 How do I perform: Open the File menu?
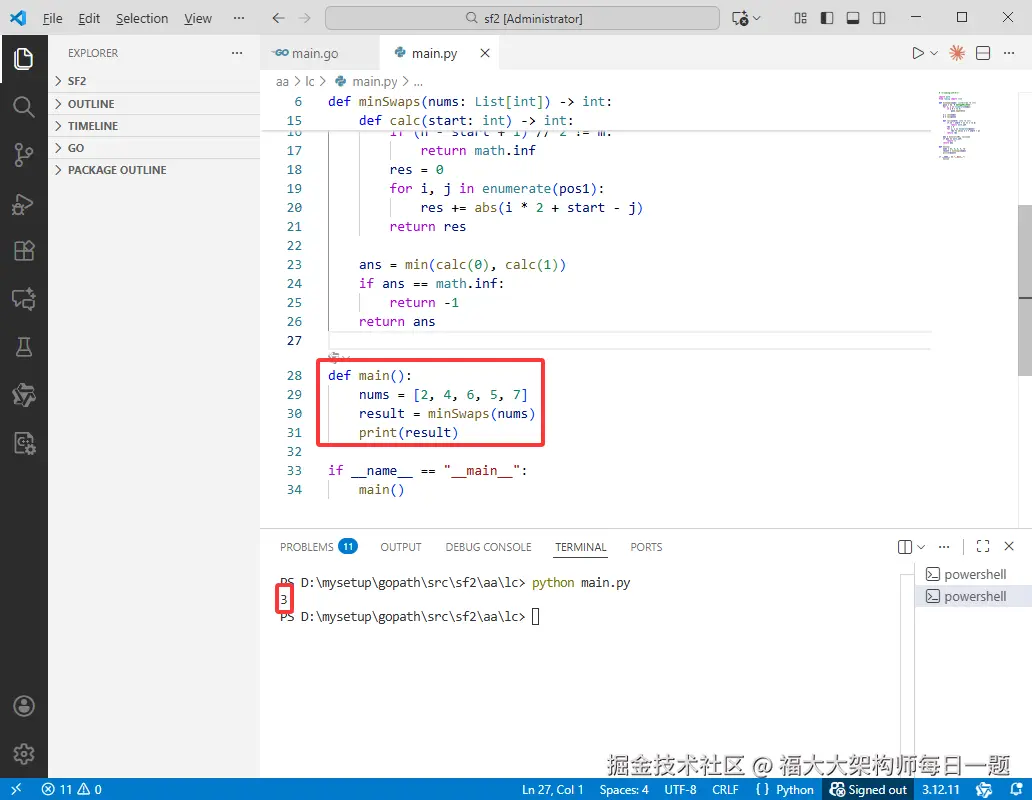[x=52, y=18]
